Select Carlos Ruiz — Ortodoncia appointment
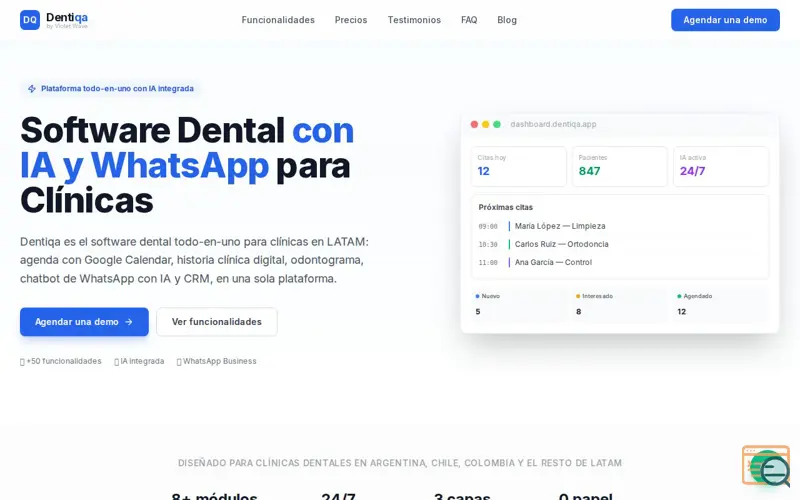Viewport: 800px width, 500px height. [561, 244]
